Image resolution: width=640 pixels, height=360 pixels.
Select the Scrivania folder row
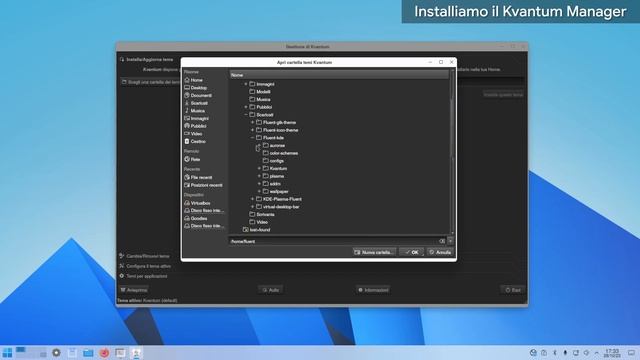(x=262, y=214)
